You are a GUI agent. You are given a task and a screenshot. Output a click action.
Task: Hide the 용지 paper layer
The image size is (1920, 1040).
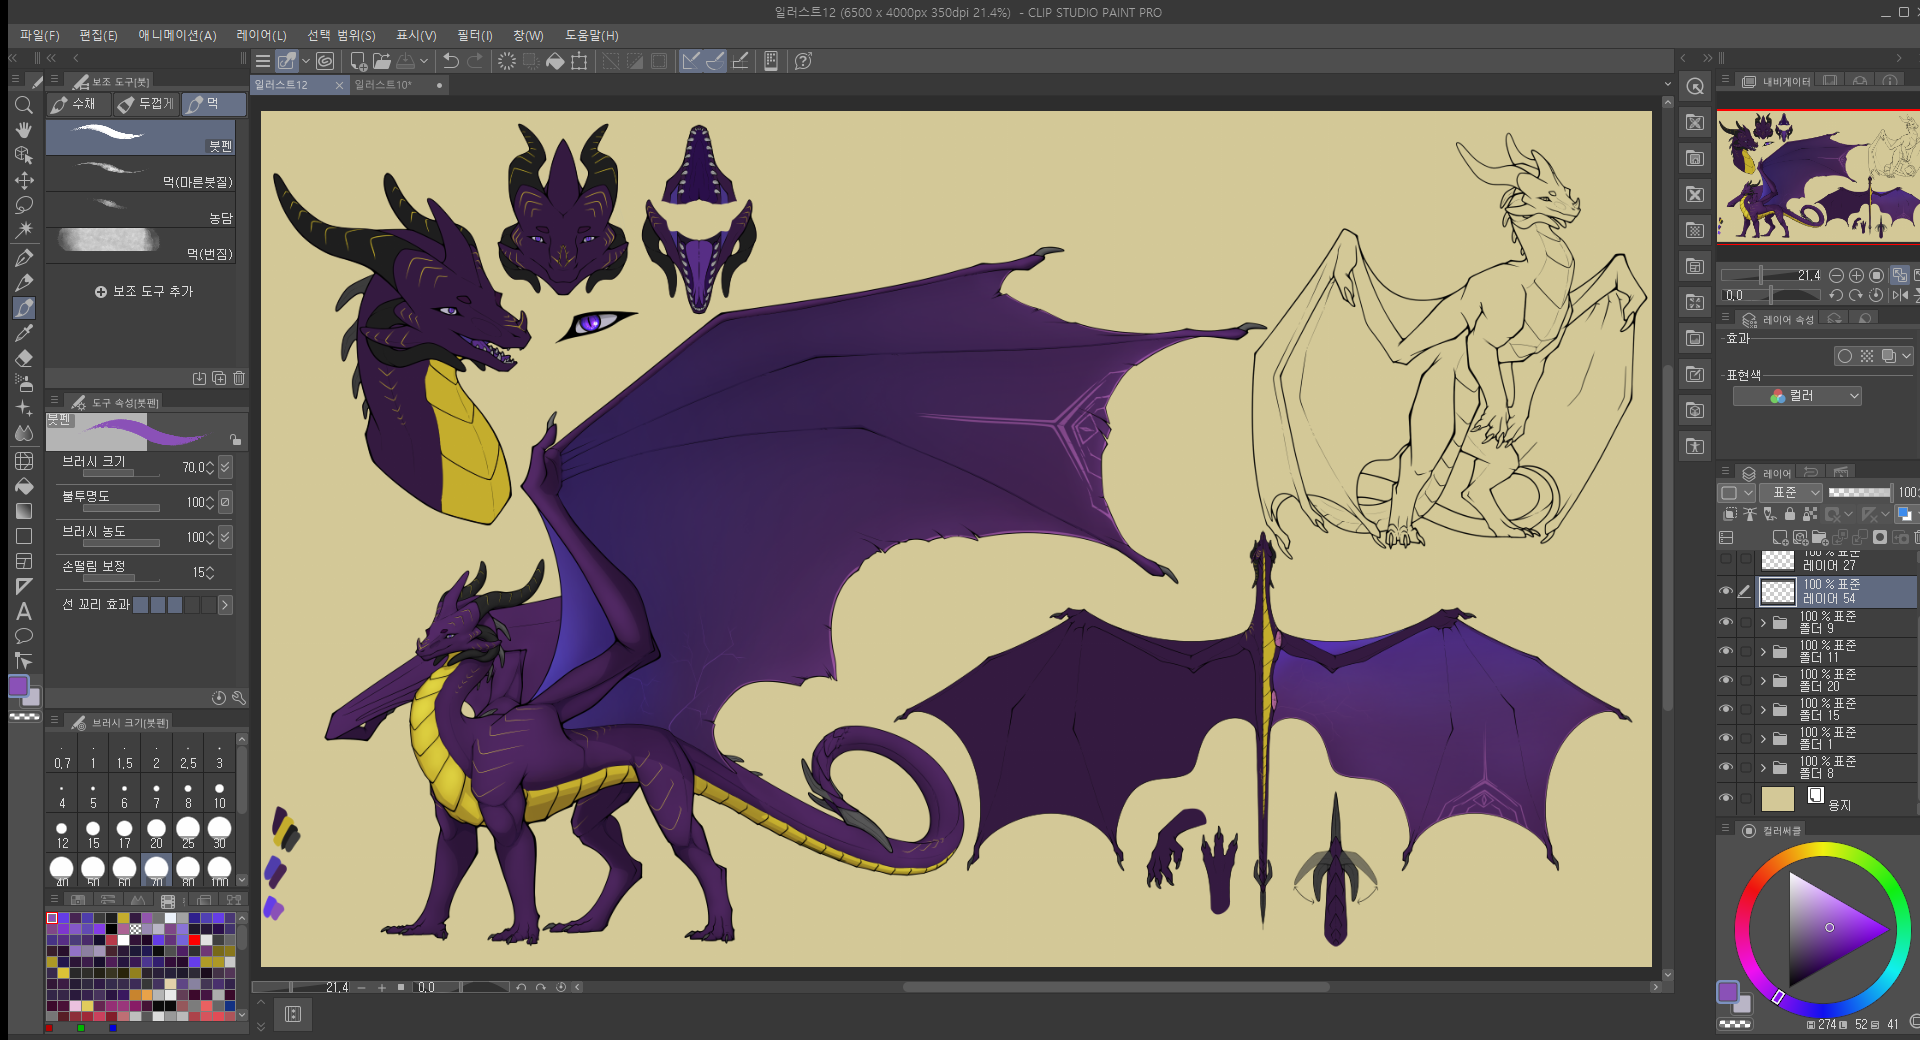pyautogui.click(x=1726, y=798)
